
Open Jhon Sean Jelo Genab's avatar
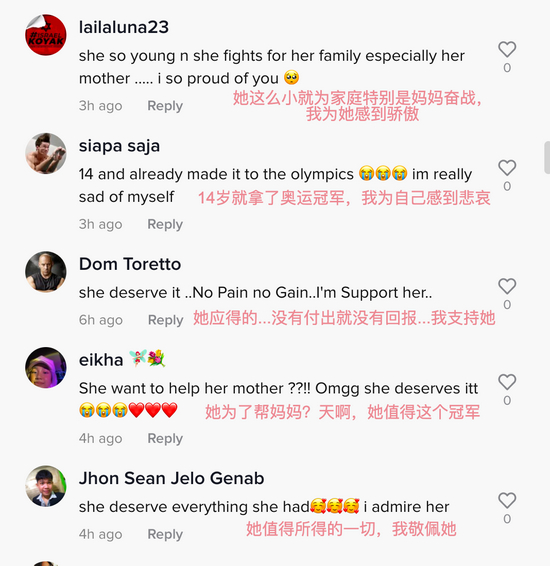(46, 486)
